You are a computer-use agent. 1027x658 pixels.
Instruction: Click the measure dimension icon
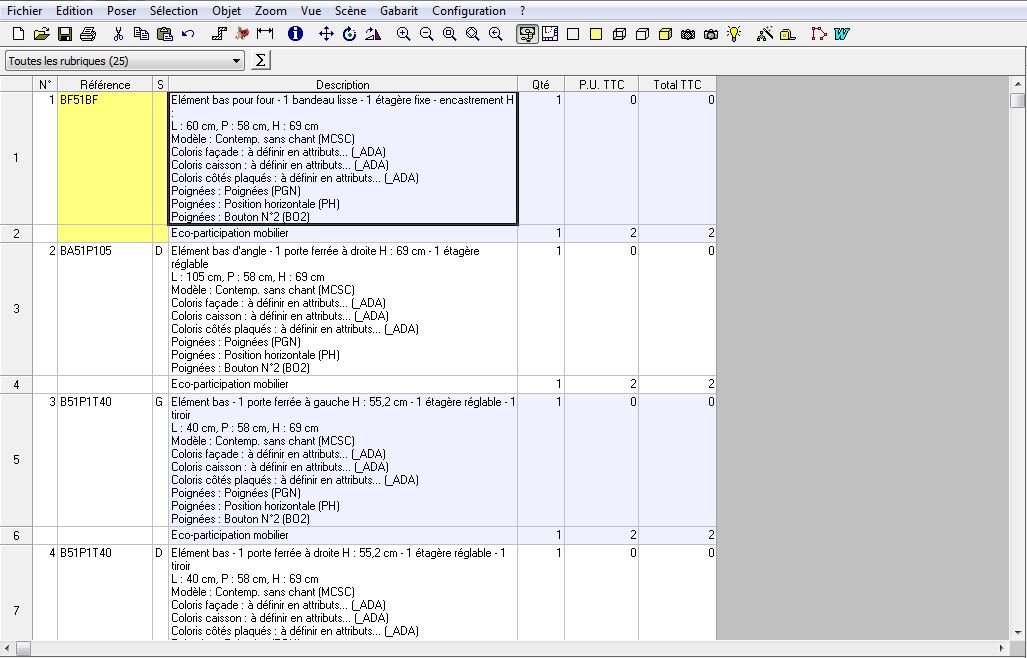pos(265,34)
